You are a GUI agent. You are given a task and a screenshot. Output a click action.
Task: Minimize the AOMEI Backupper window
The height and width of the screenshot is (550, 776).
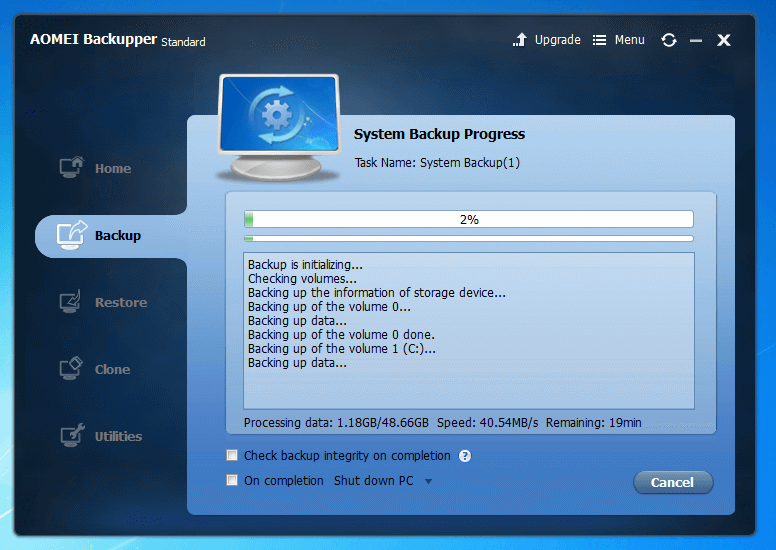click(696, 41)
